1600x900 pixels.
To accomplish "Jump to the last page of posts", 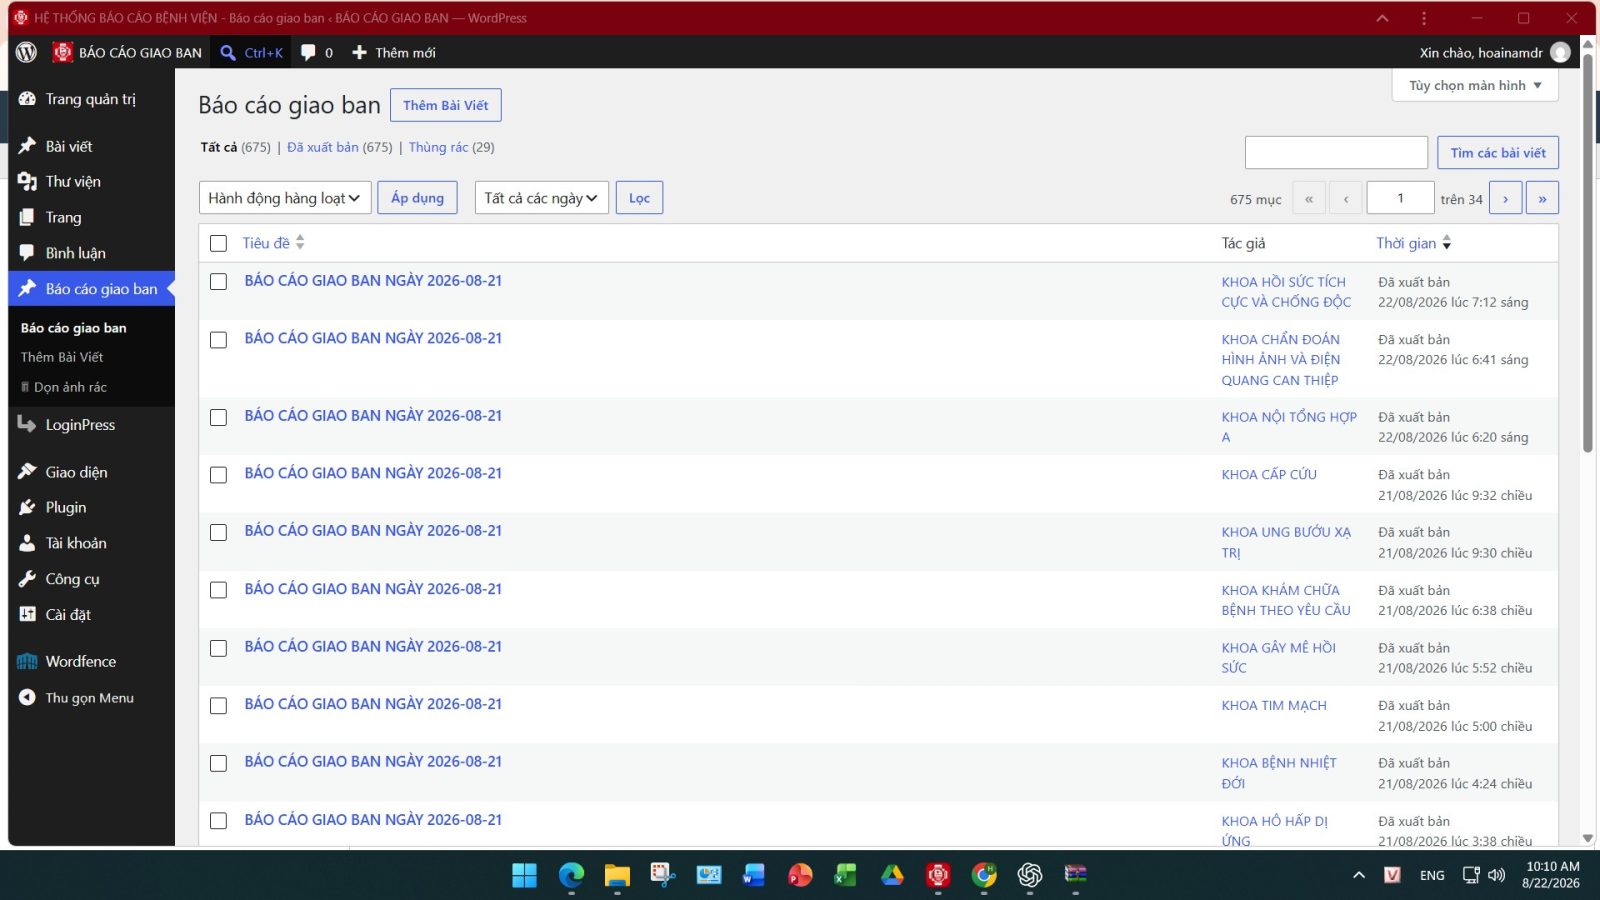I will point(1542,198).
